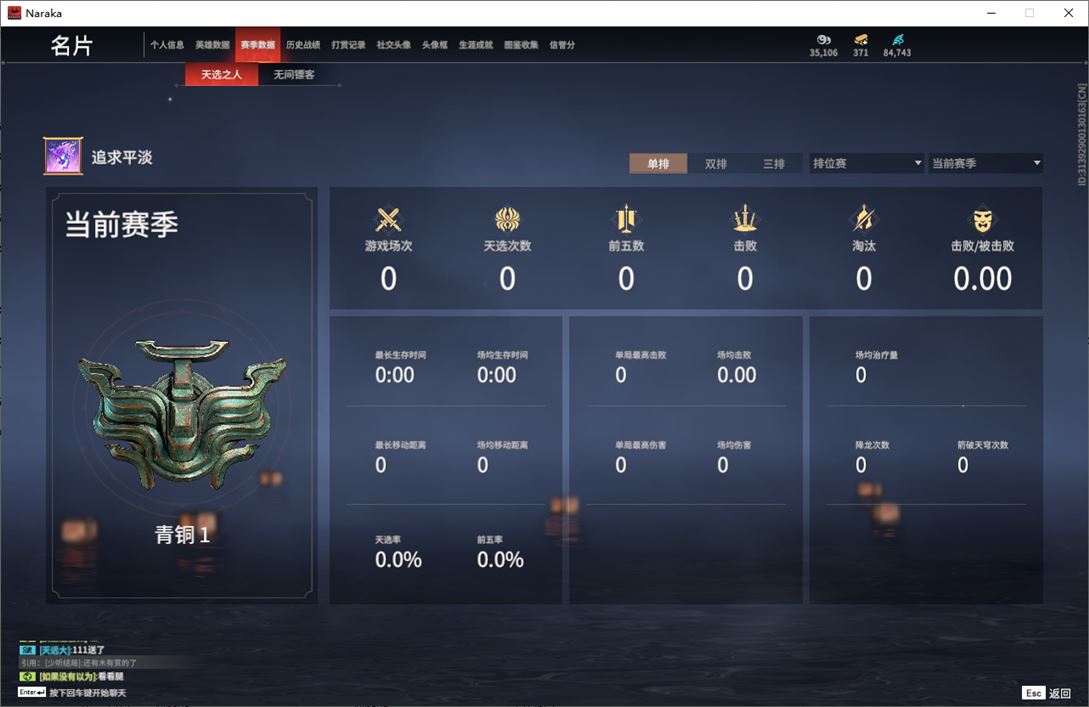Open the 当前赛季 season dropdown
Image resolution: width=1089 pixels, height=707 pixels.
pos(986,163)
